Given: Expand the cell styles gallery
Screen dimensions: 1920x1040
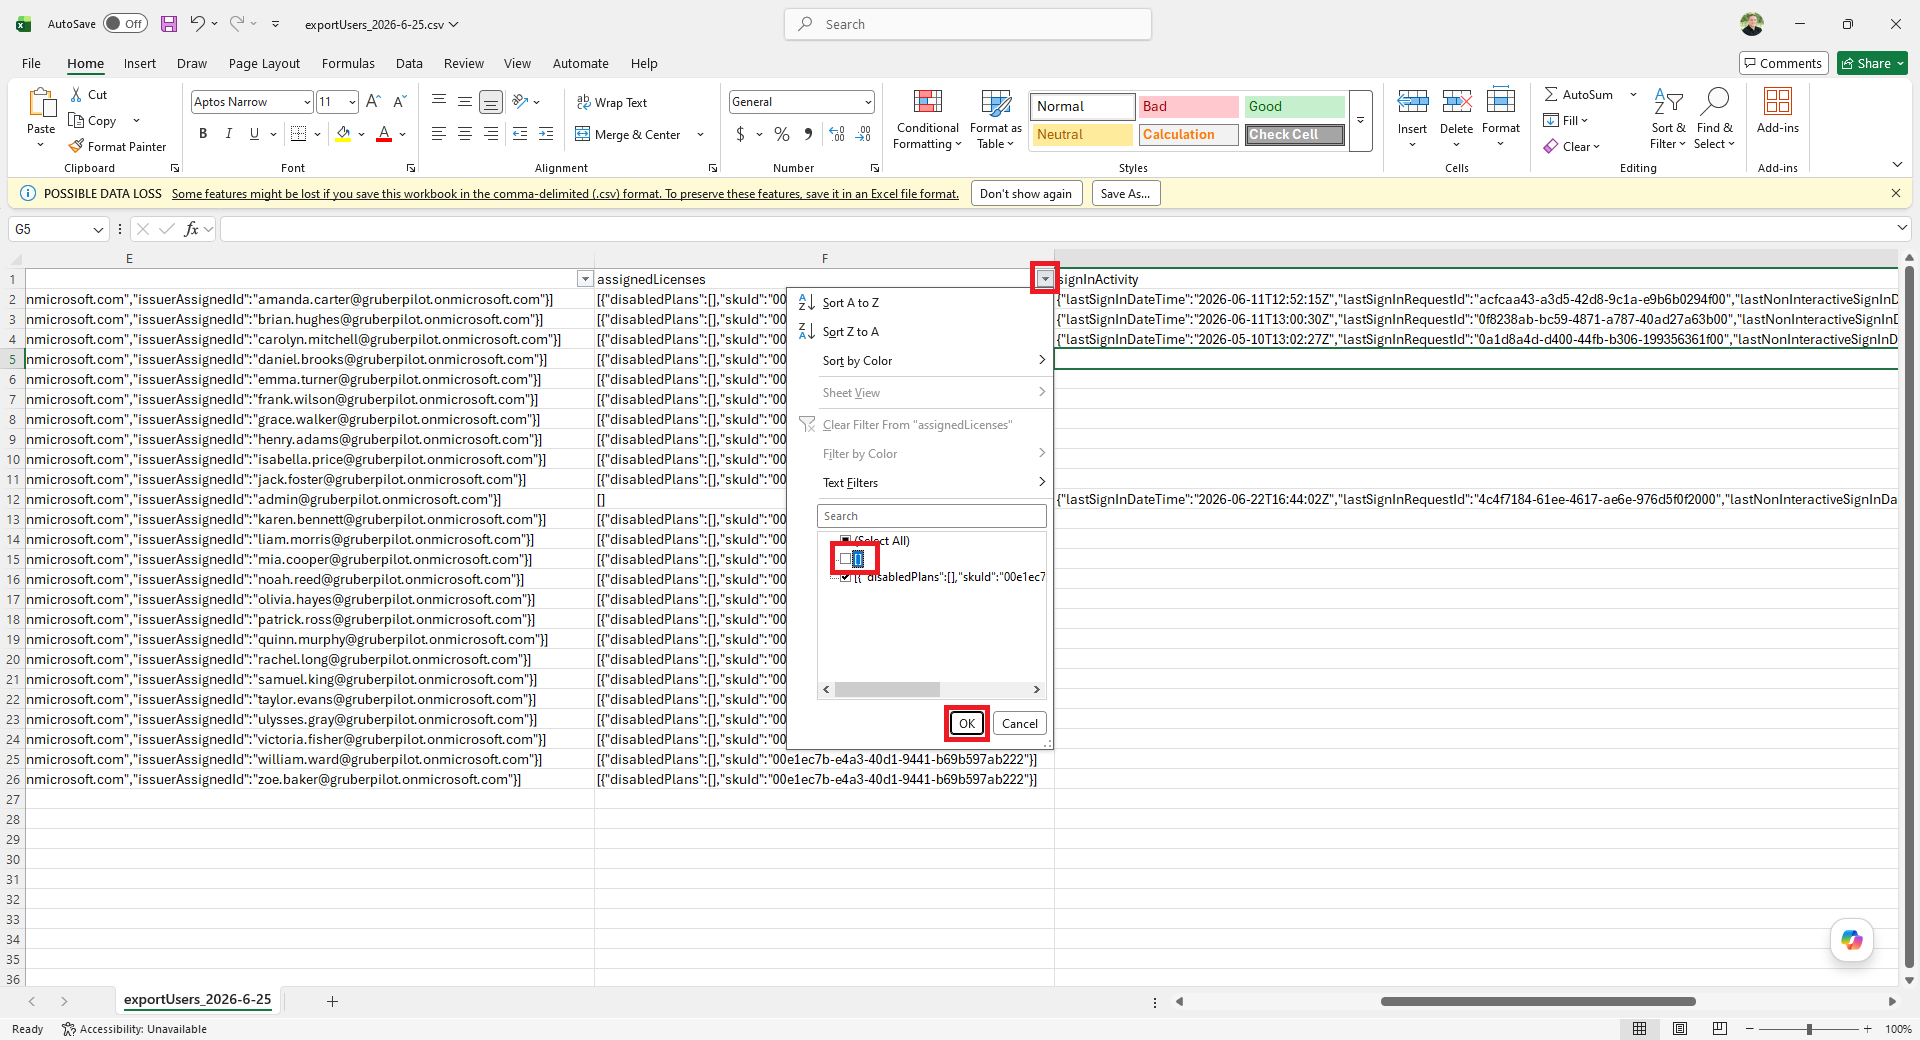Looking at the screenshot, I should tap(1360, 121).
